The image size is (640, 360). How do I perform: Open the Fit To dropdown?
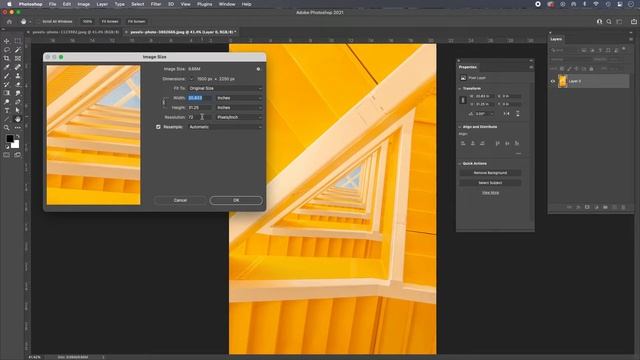pyautogui.click(x=225, y=88)
